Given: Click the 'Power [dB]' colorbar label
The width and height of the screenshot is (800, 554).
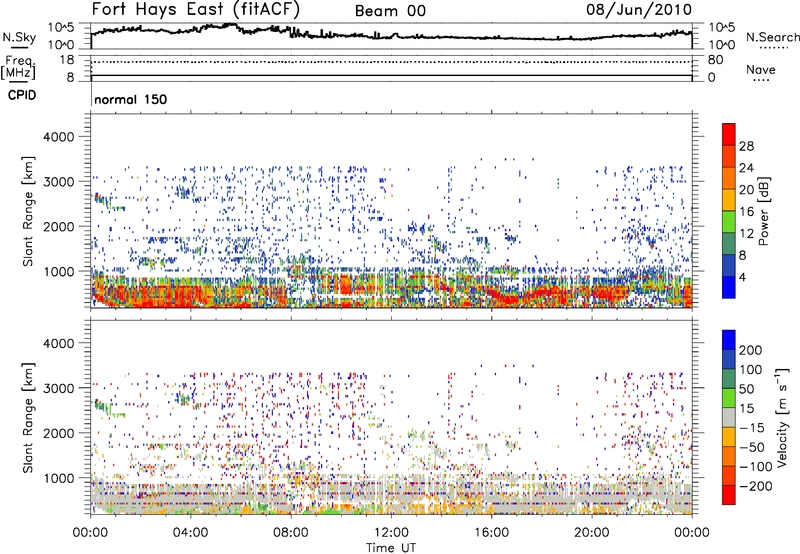Looking at the screenshot, I should pos(763,211).
